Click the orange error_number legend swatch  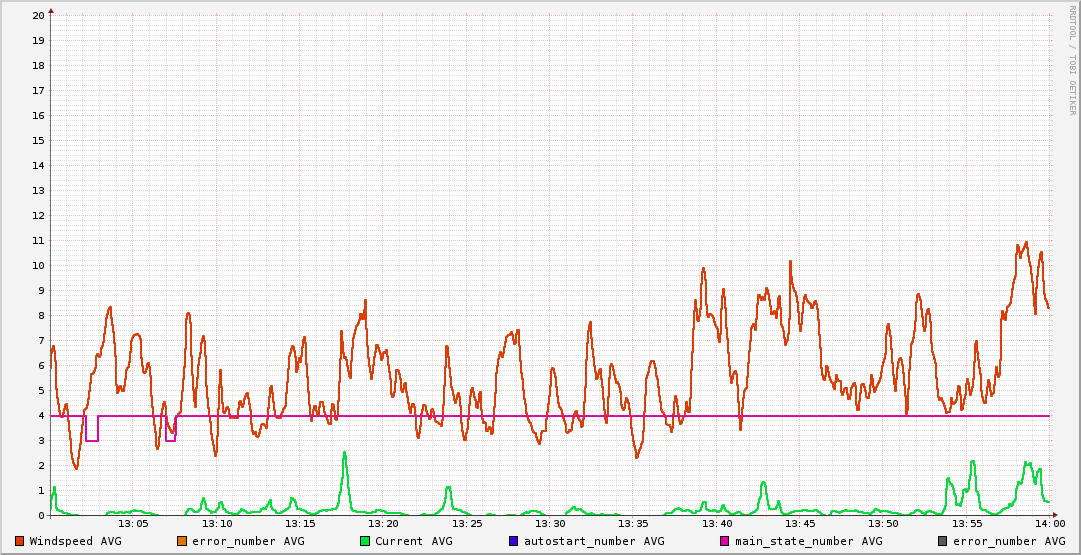pos(182,541)
